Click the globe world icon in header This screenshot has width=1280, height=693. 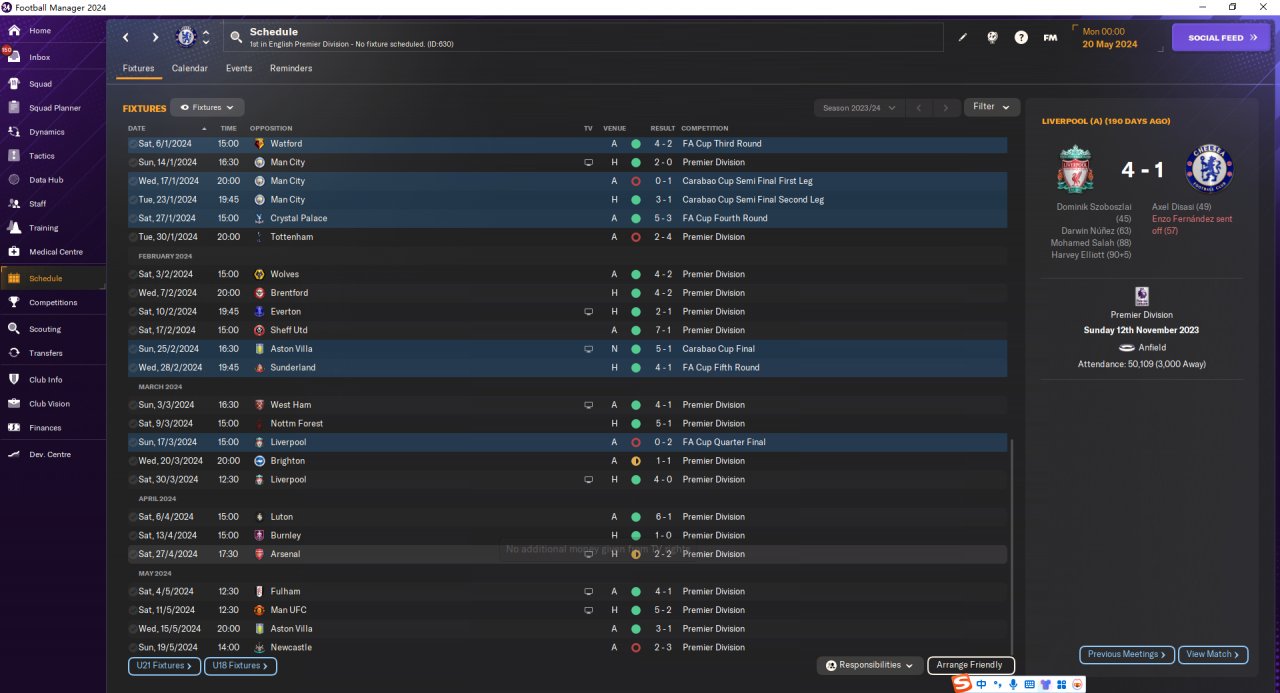click(x=992, y=38)
